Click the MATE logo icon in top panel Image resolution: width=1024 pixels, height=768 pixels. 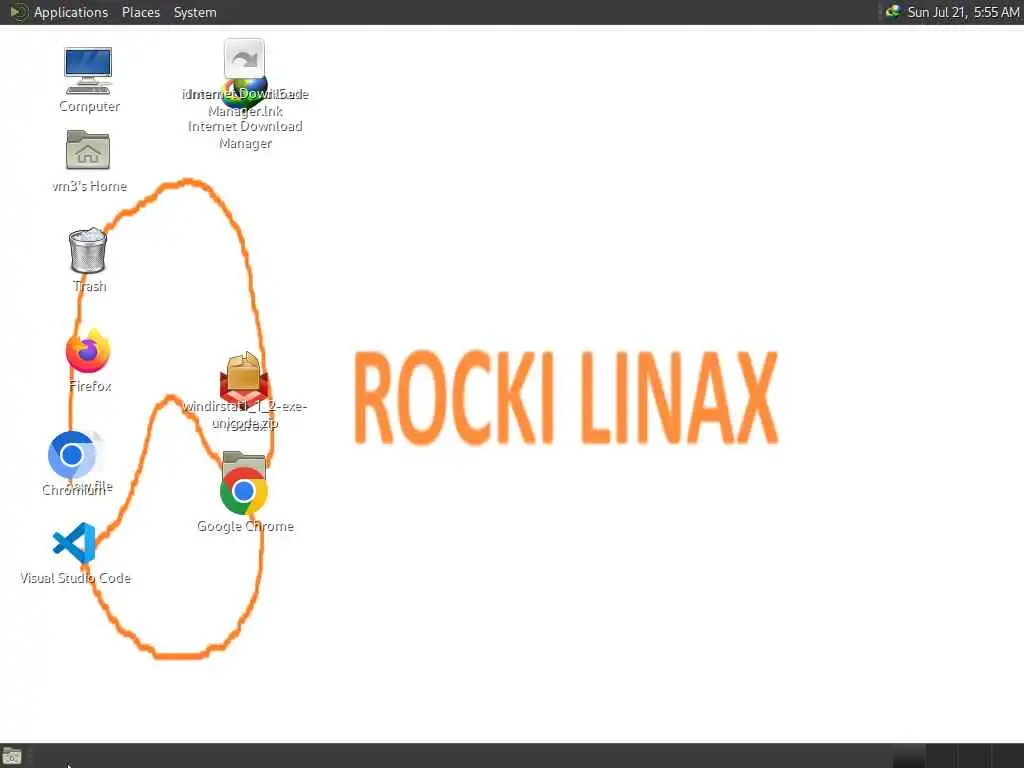pos(18,12)
